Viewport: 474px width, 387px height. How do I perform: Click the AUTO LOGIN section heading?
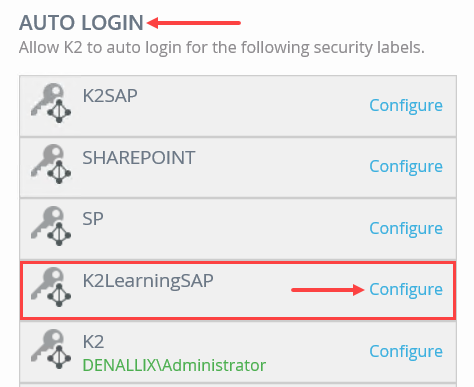81,23
